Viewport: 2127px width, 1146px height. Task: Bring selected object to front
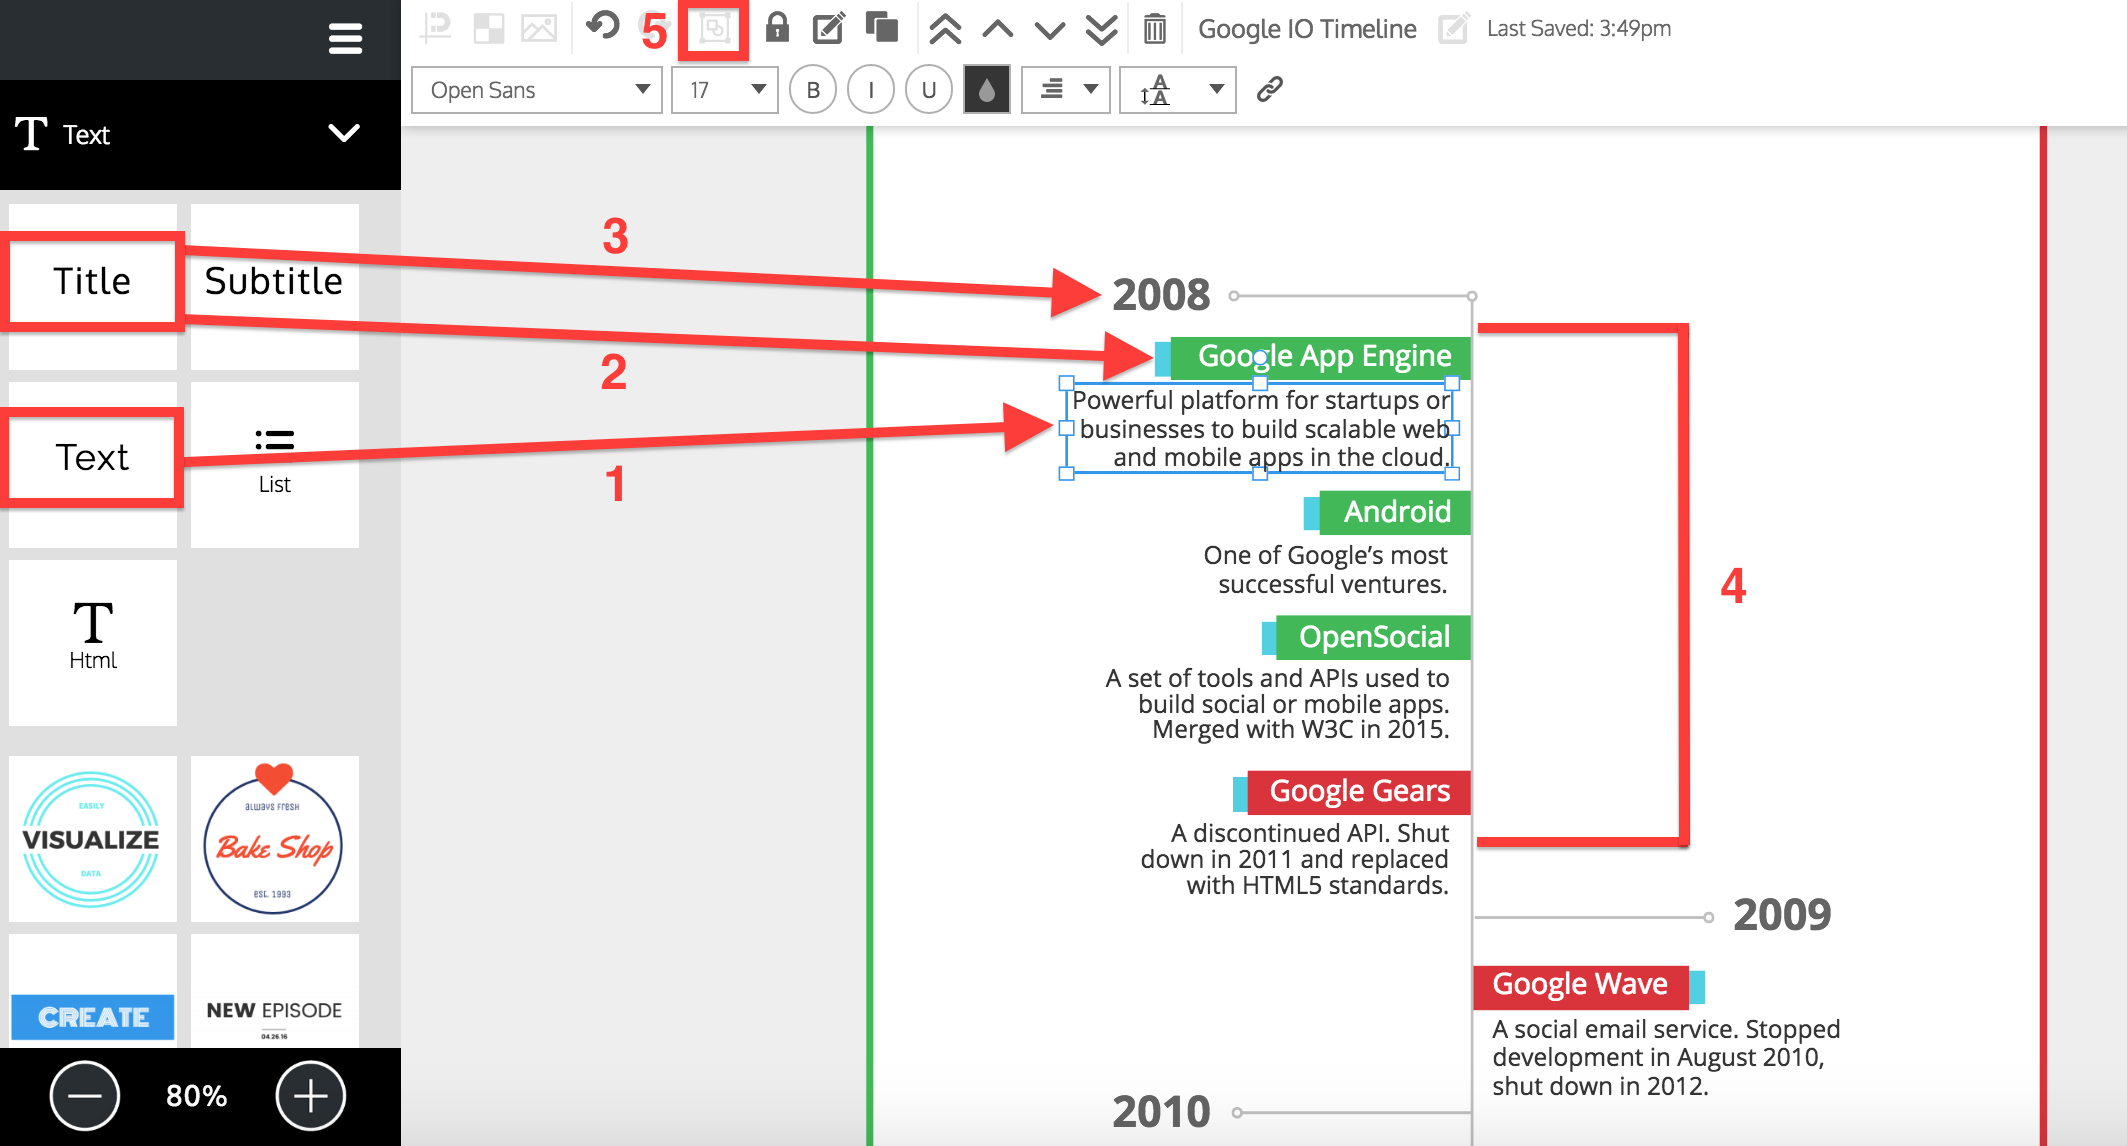pyautogui.click(x=945, y=29)
